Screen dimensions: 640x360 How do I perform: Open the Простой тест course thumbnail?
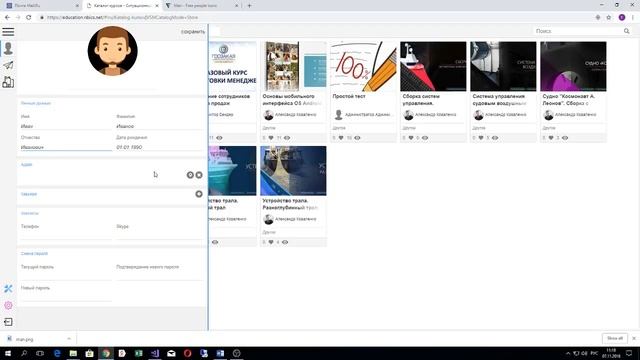click(363, 66)
